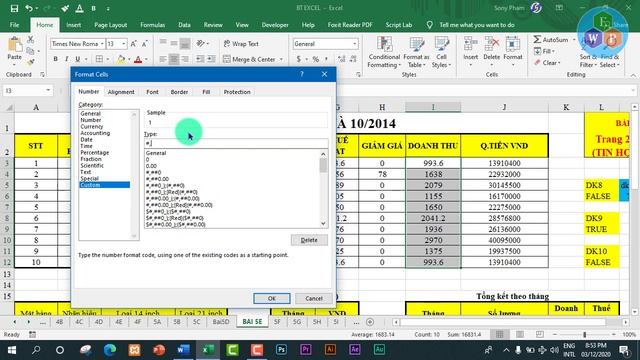Increase font size with the large A icon
Image resolution: width=640 pixels, height=360 pixels.
click(133, 44)
